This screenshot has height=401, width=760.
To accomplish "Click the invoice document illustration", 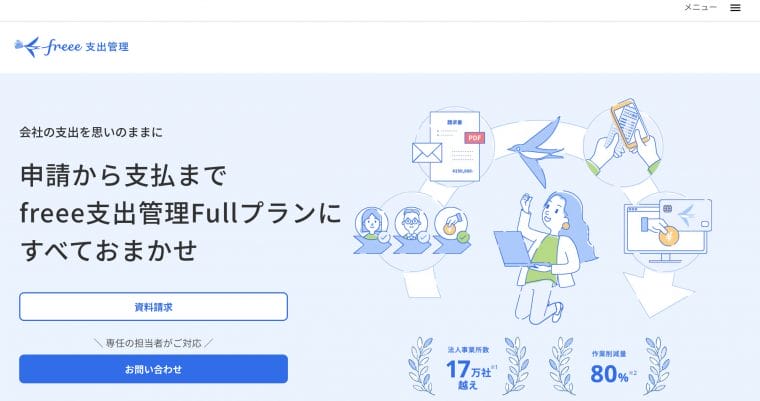I will tap(455, 146).
